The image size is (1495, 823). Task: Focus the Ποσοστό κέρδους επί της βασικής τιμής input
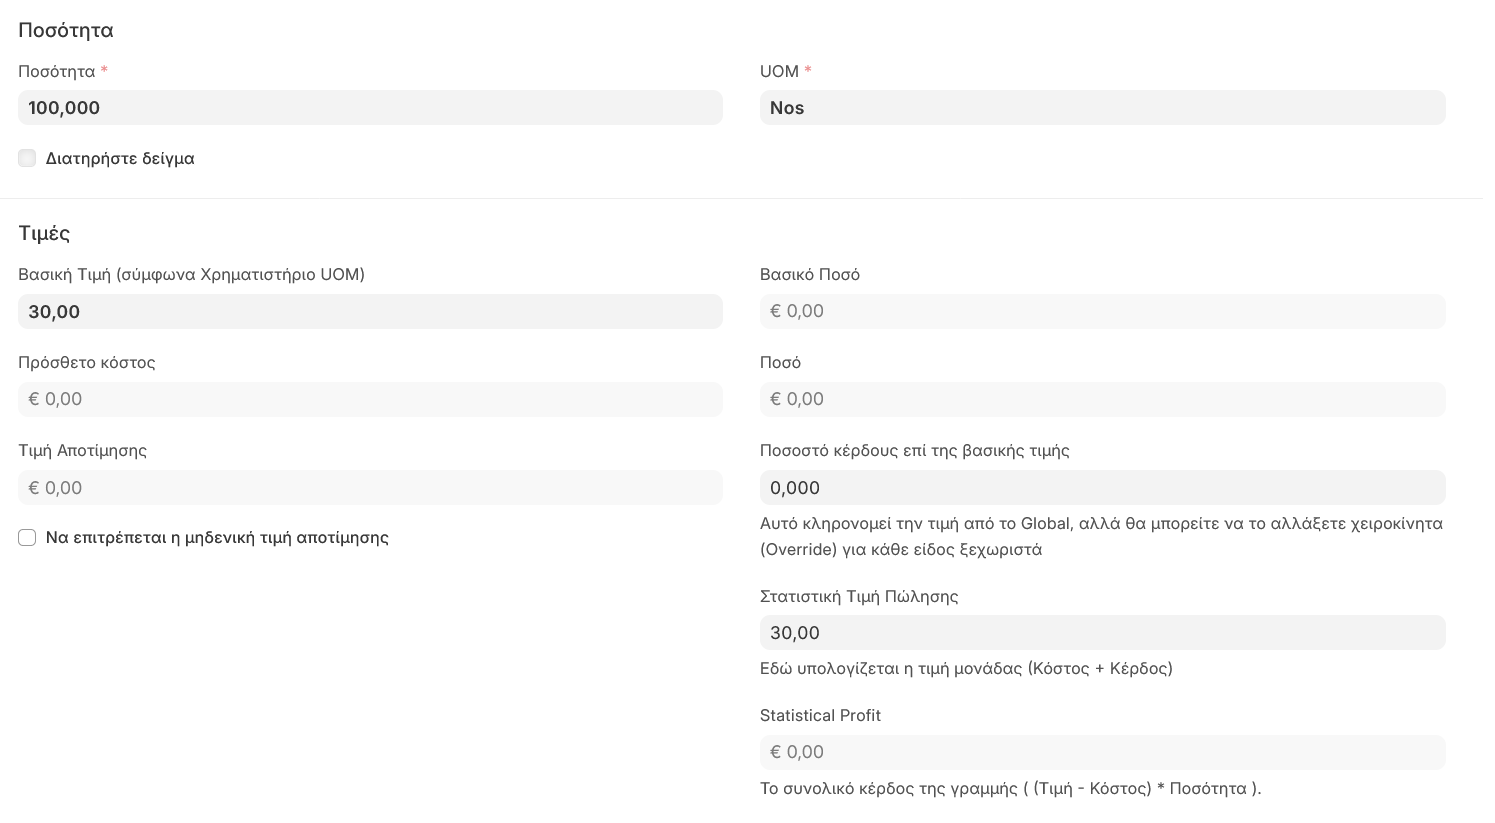1102,488
